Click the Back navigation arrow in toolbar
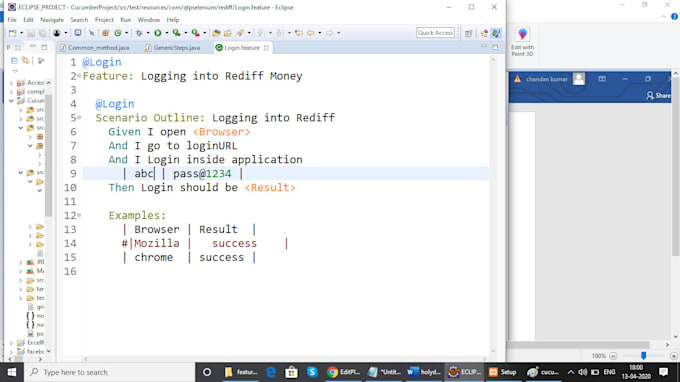This screenshot has height=382, width=680. [311, 33]
